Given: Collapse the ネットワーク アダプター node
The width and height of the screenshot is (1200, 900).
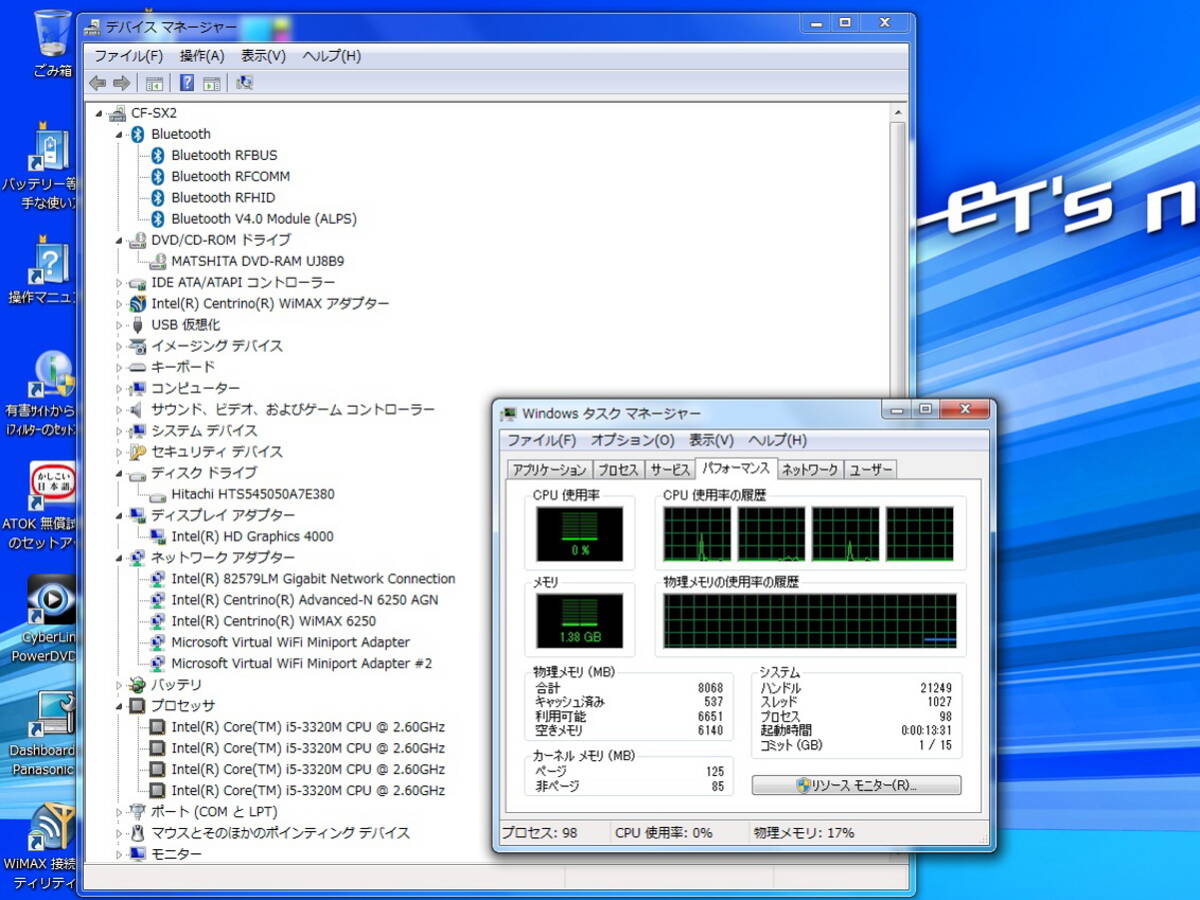Looking at the screenshot, I should tap(120, 557).
